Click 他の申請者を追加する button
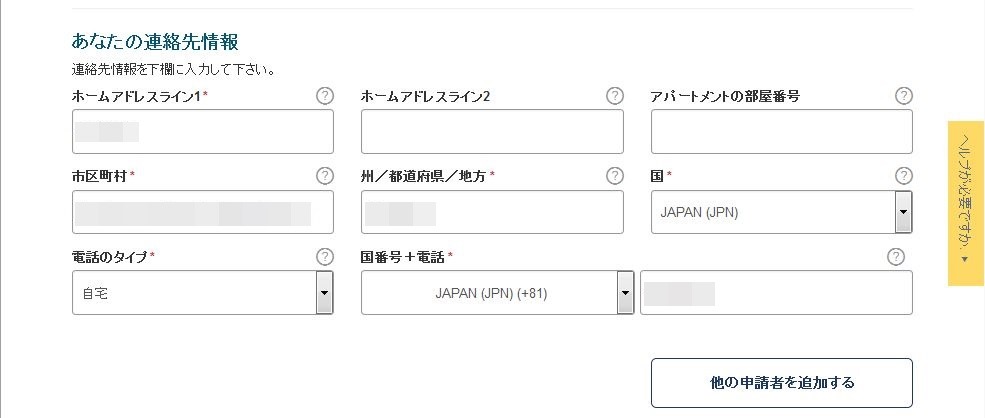Image resolution: width=985 pixels, height=418 pixels. click(x=781, y=383)
